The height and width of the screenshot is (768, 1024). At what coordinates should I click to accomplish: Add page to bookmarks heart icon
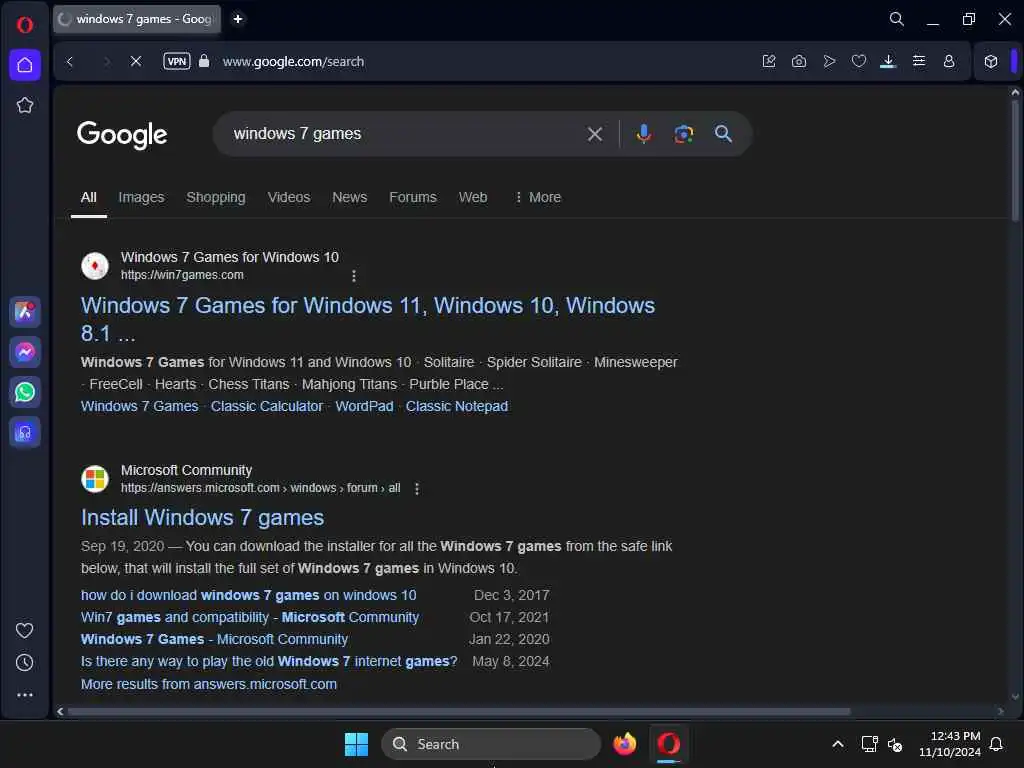(859, 61)
